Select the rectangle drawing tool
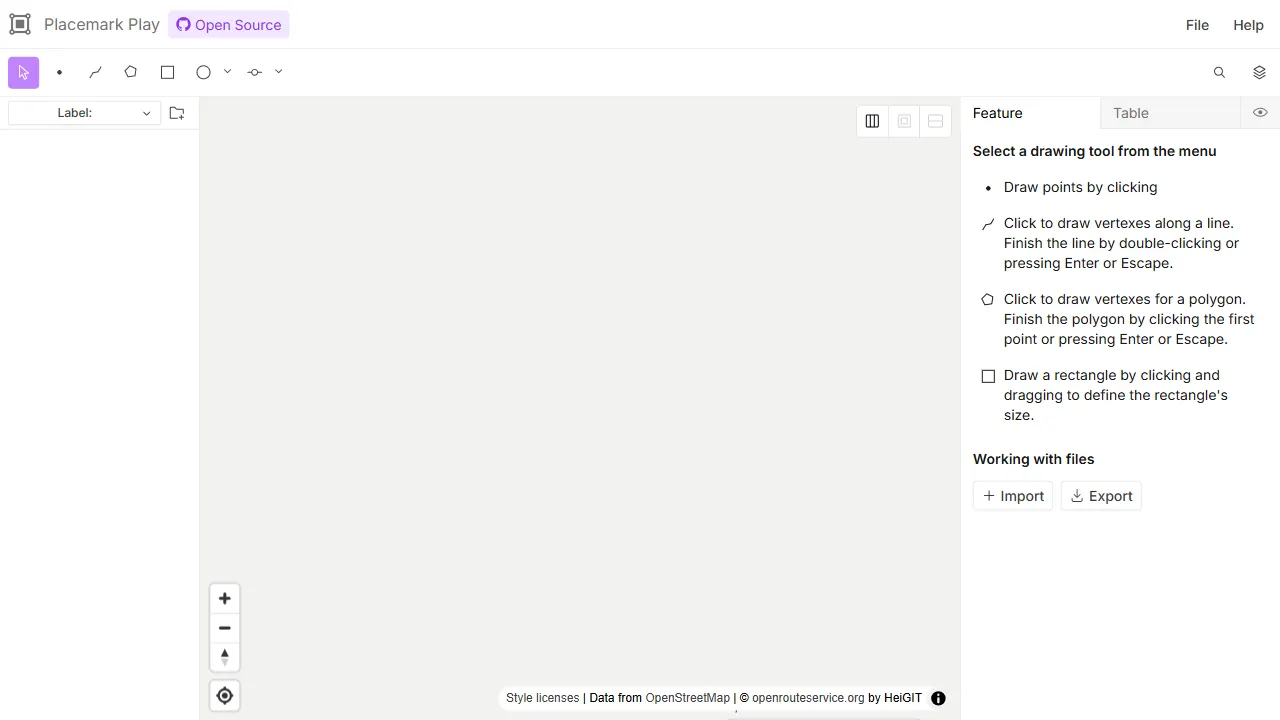Image resolution: width=1280 pixels, height=720 pixels. pos(168,72)
